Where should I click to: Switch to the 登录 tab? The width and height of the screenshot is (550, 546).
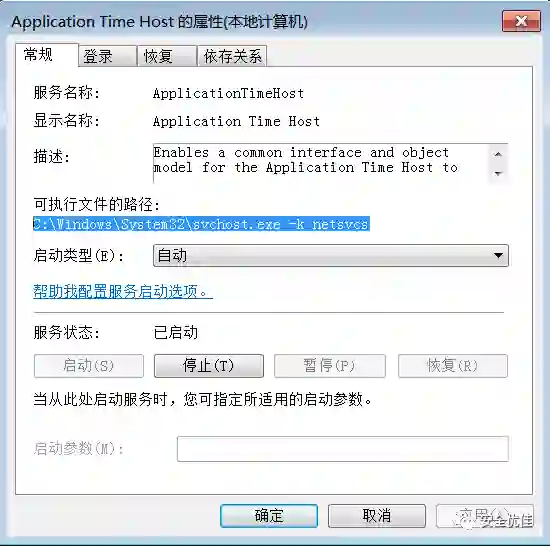[108, 56]
